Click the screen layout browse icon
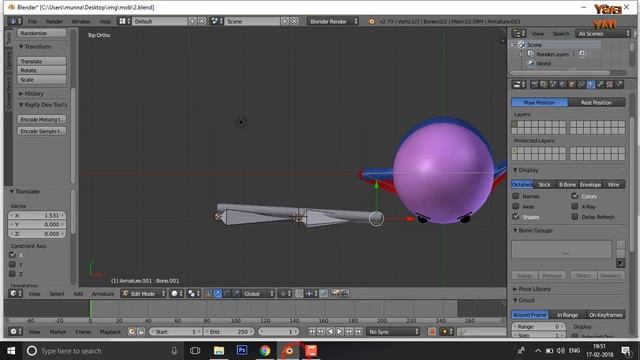Screen dimensions: 640x360 124,21
